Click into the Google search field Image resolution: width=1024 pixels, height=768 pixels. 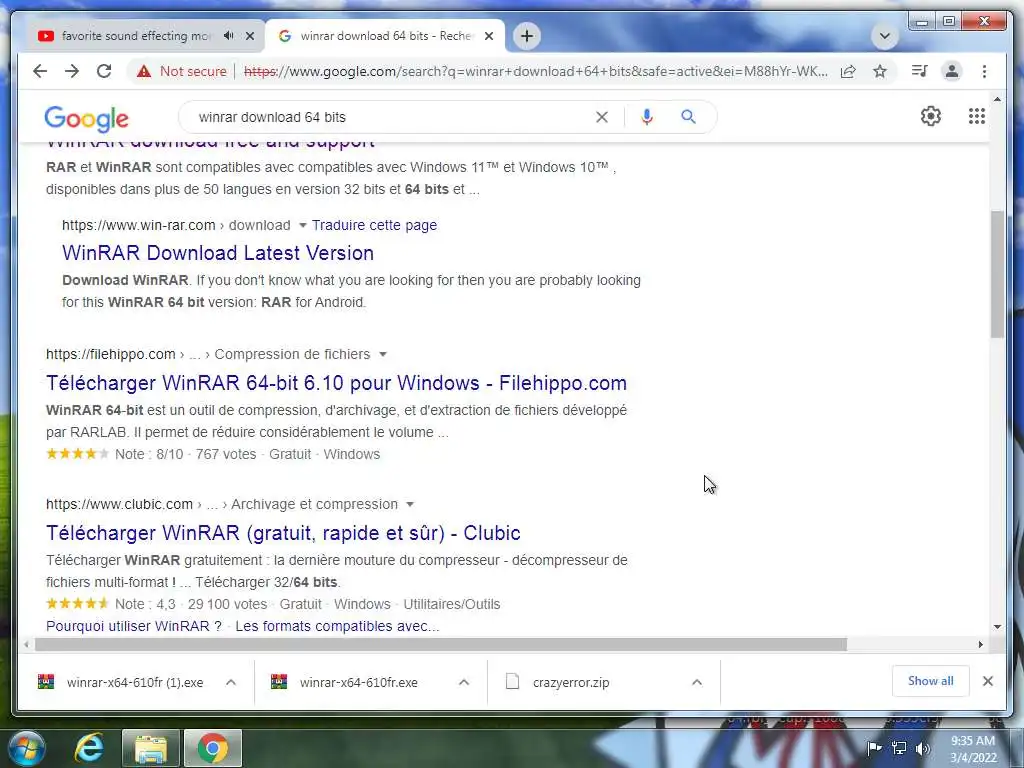tap(392, 117)
